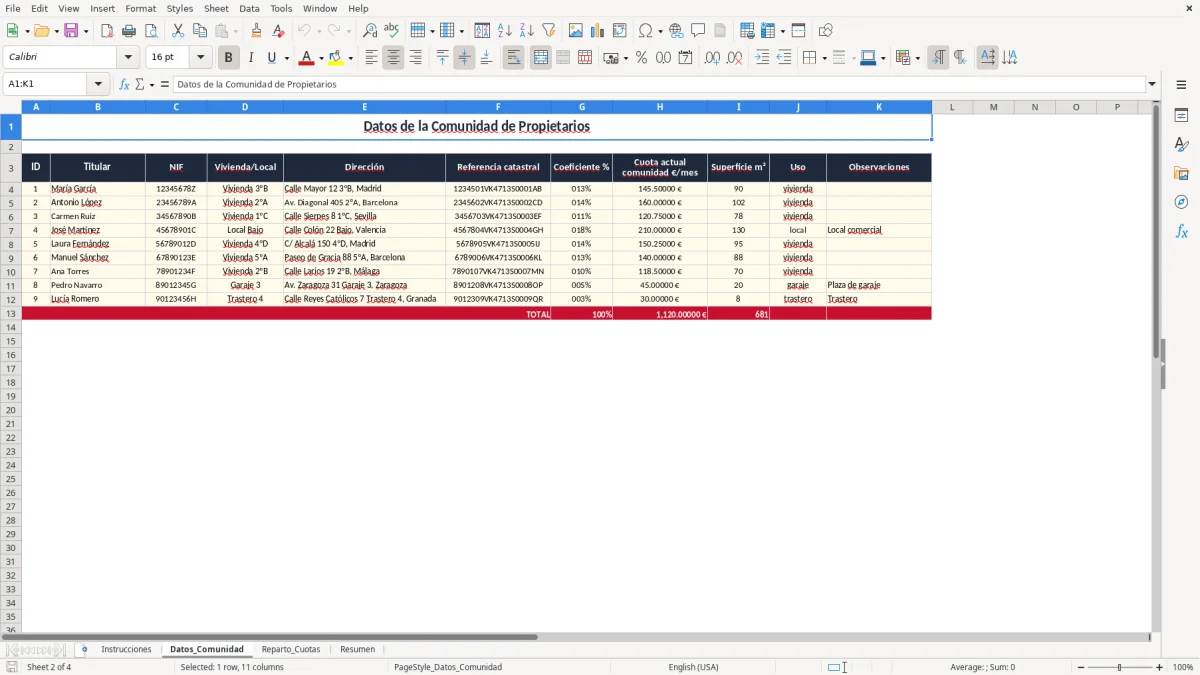This screenshot has width=1200, height=675.
Task: Toggle Merge and Center Cells
Action: [x=541, y=58]
